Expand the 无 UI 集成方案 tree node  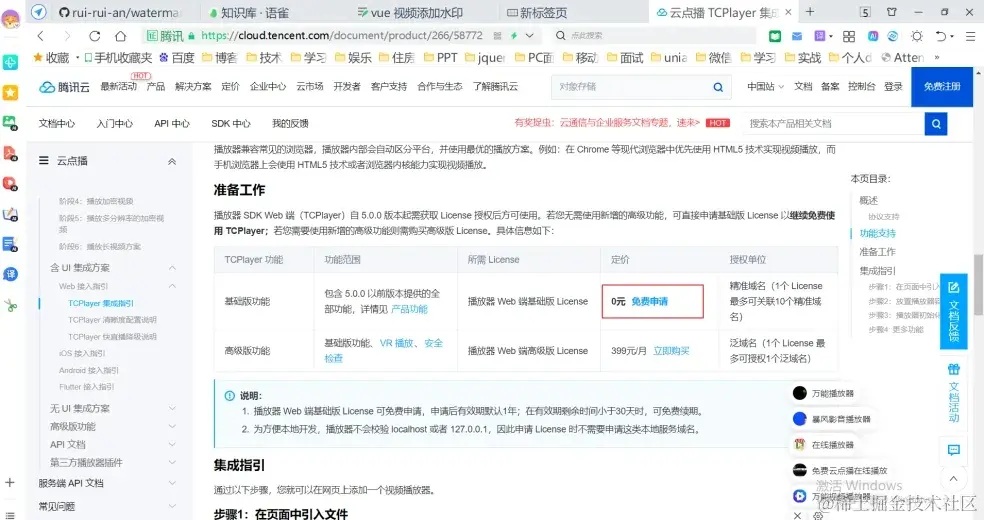[172, 408]
